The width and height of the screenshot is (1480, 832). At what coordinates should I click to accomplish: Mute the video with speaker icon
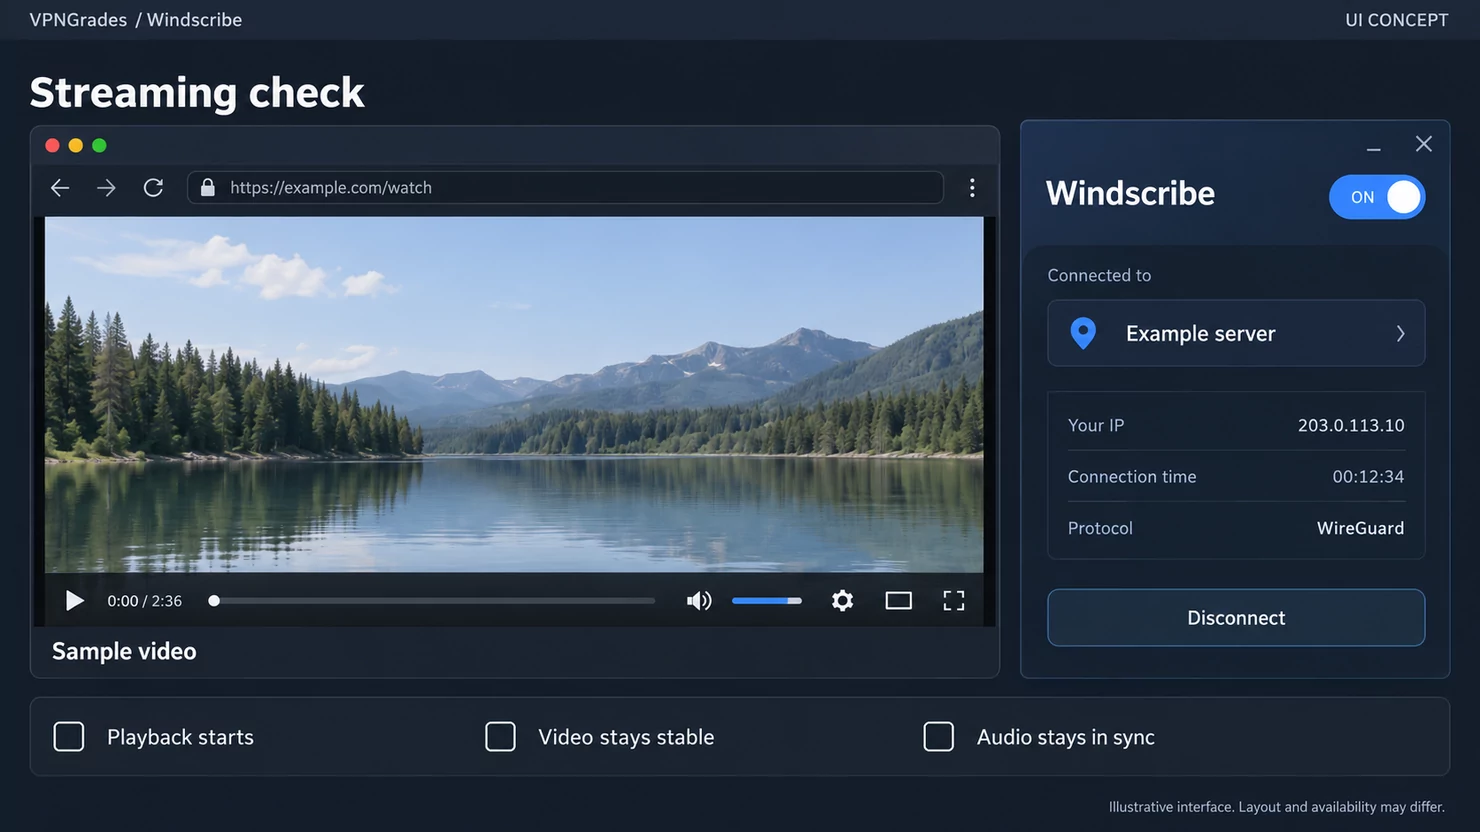tap(699, 600)
